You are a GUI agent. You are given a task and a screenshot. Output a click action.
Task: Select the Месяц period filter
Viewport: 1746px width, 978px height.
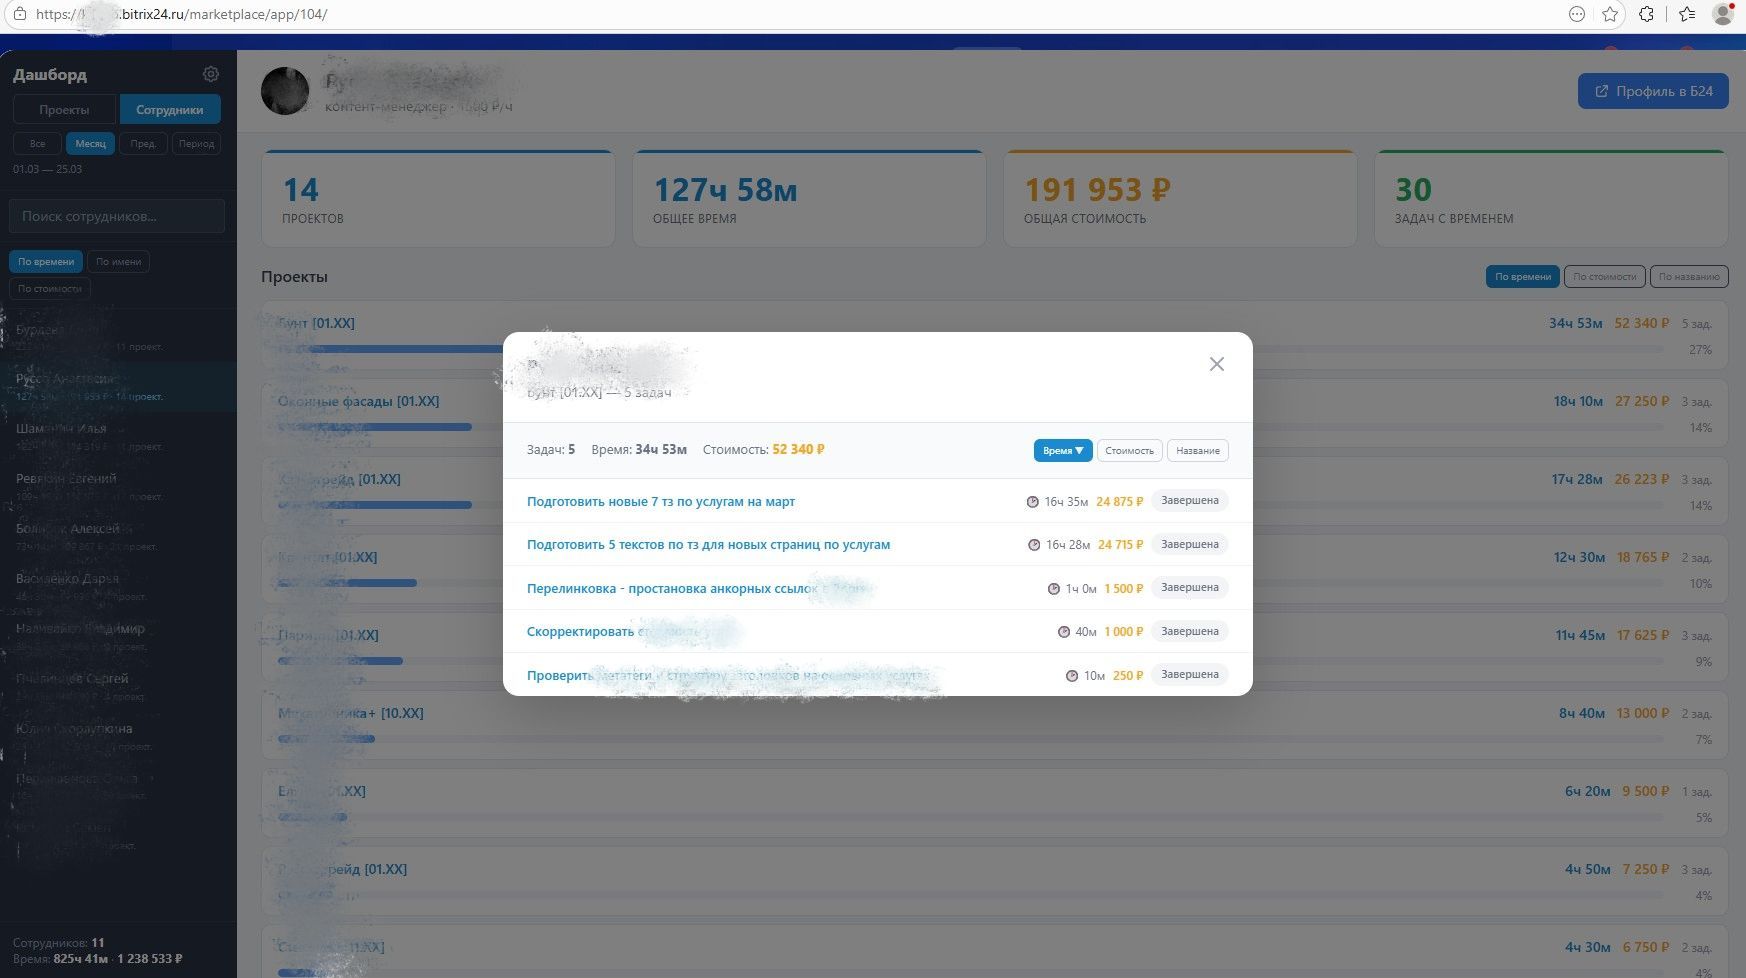[90, 144]
